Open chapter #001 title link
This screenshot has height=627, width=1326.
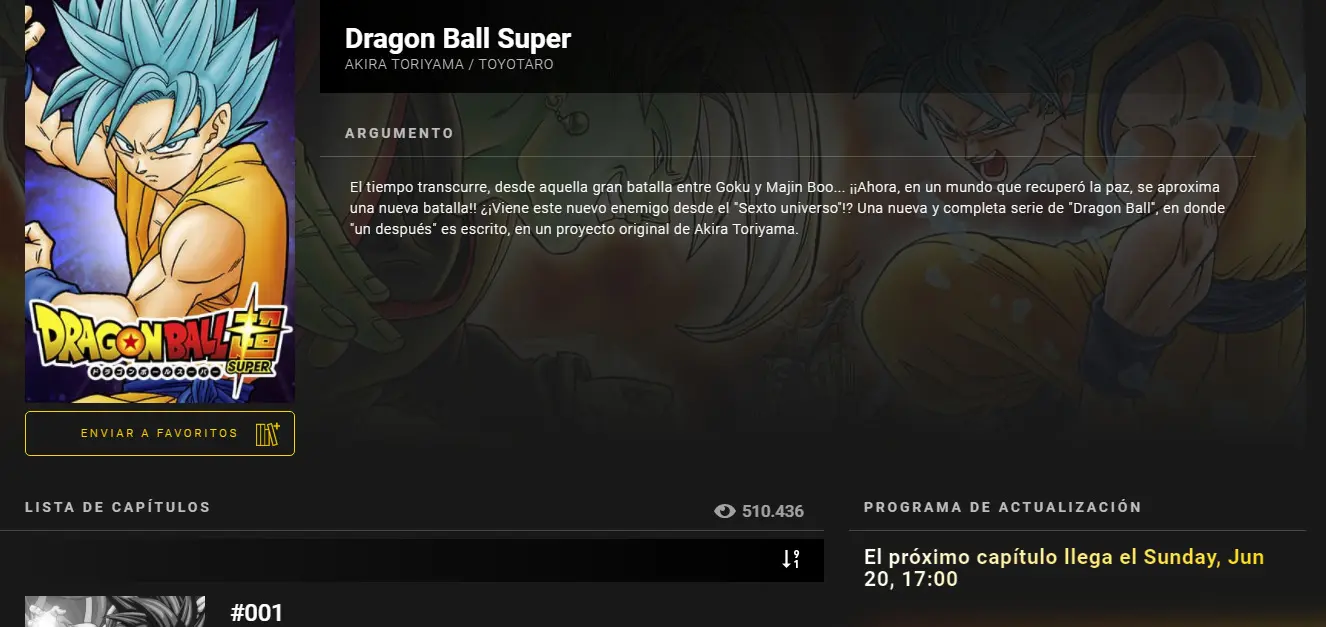coord(257,612)
